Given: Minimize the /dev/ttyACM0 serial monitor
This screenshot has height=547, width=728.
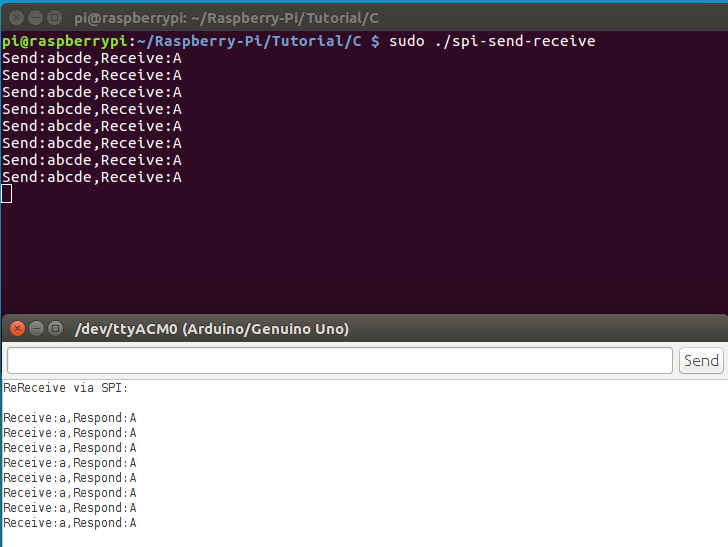Looking at the screenshot, I should tap(35, 329).
